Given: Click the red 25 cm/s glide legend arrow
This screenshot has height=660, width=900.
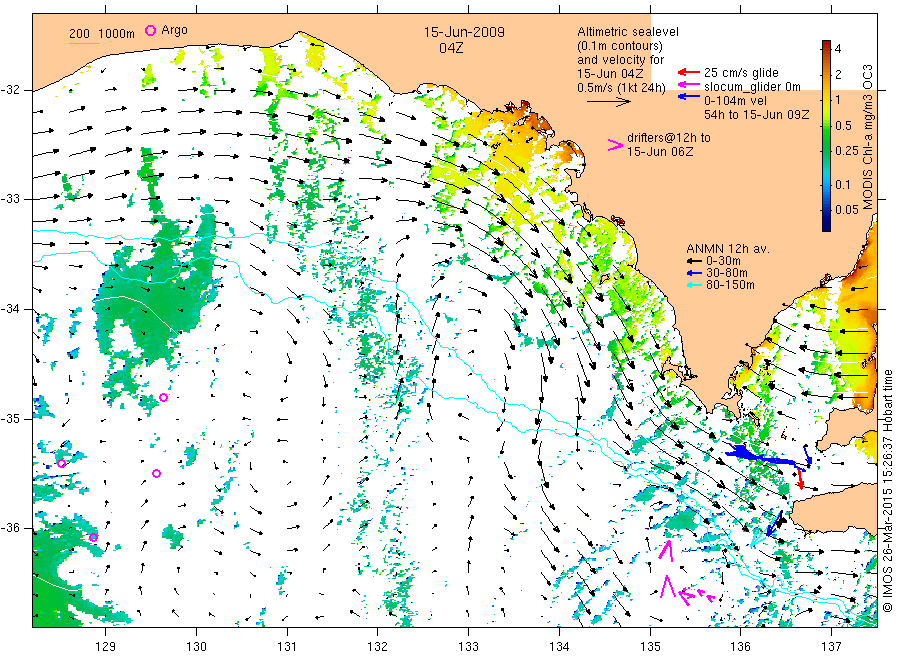Looking at the screenshot, I should point(689,72).
